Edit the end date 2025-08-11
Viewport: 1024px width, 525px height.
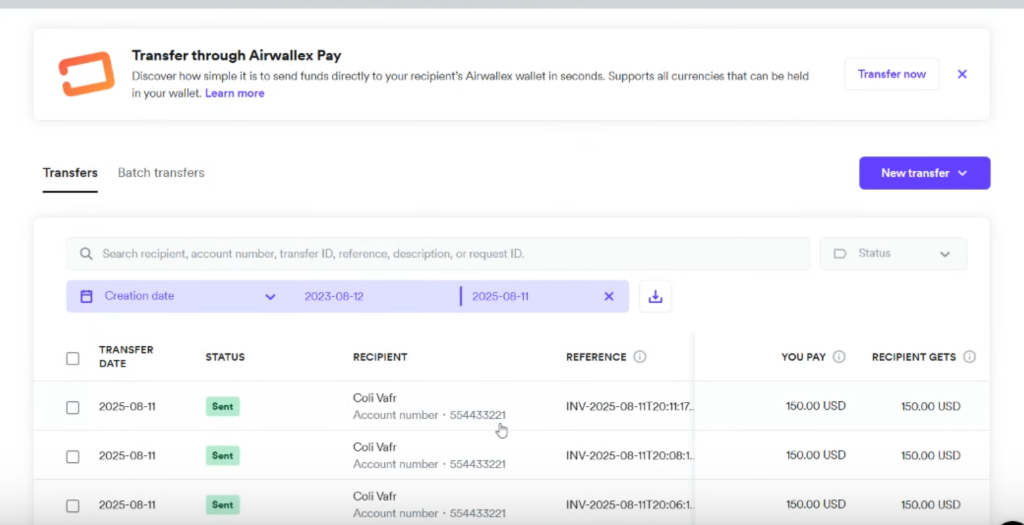pos(500,296)
